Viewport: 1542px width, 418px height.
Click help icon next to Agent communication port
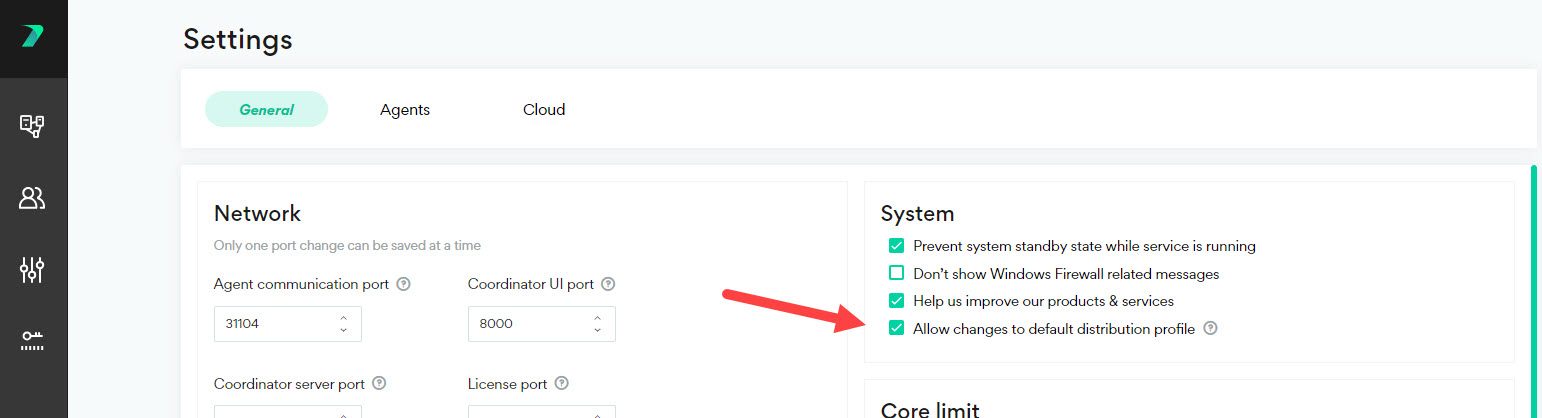tap(403, 284)
